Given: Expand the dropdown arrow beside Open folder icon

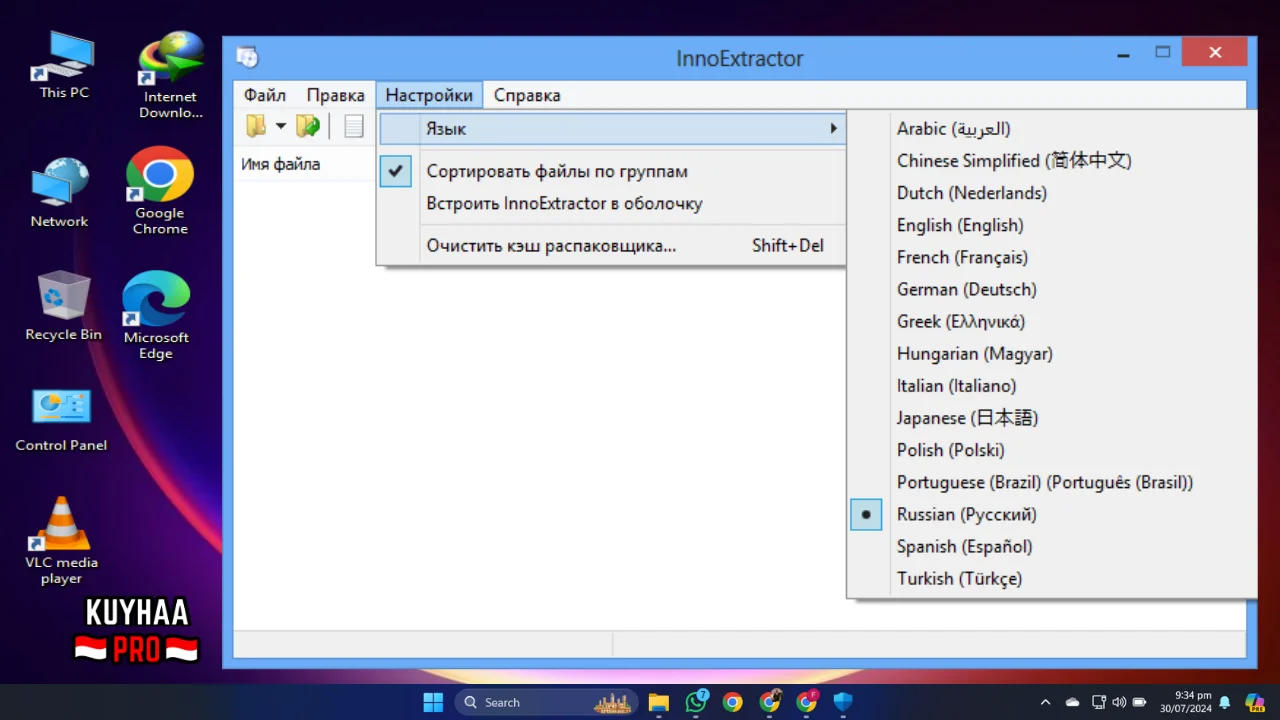Looking at the screenshot, I should (x=281, y=126).
